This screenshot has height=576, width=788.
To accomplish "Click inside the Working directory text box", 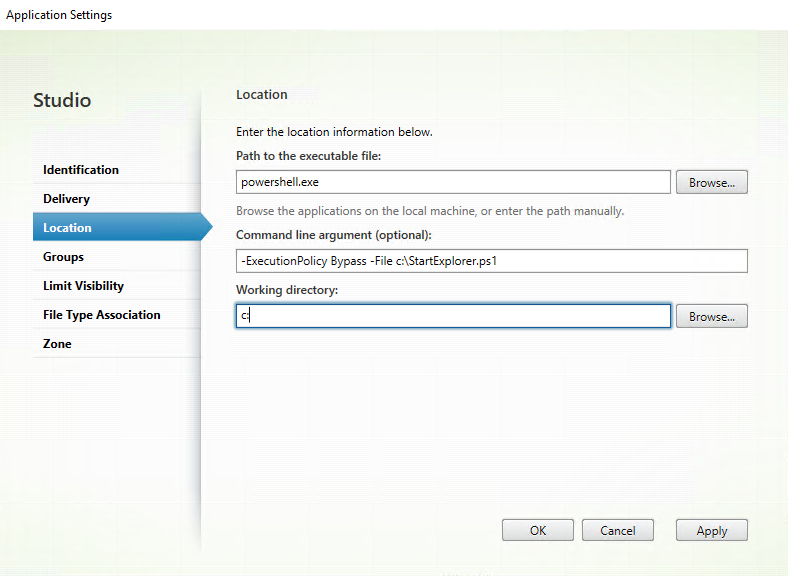I will pos(452,316).
